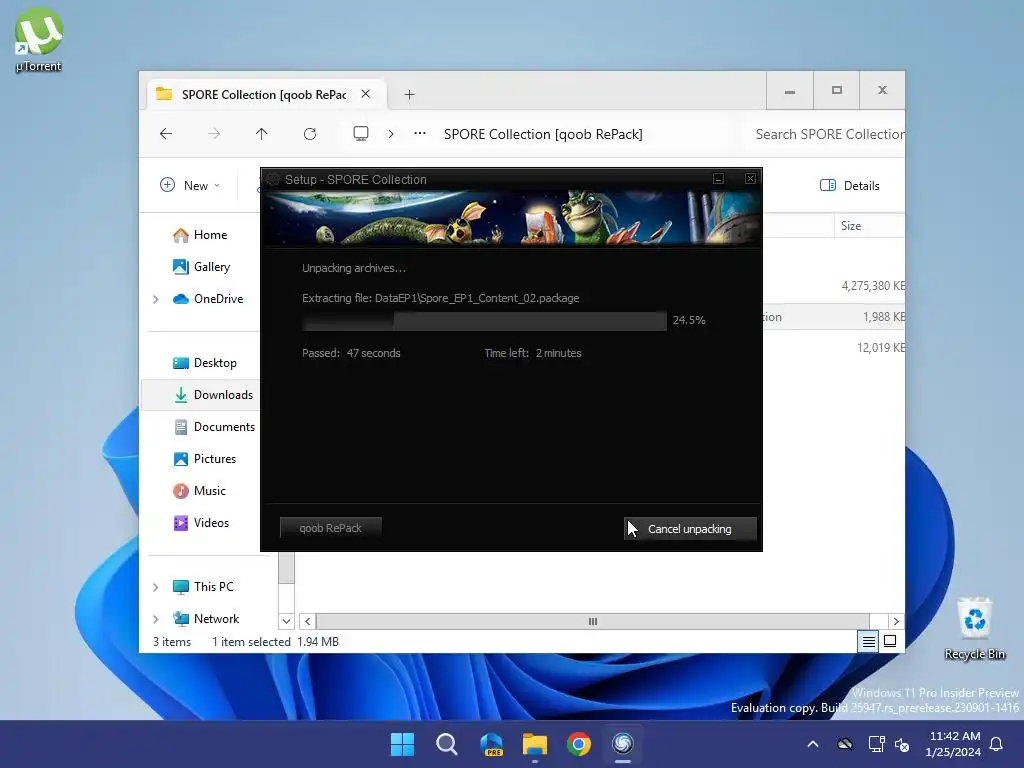Switch to large thumbnails view layout

pyautogui.click(x=890, y=642)
